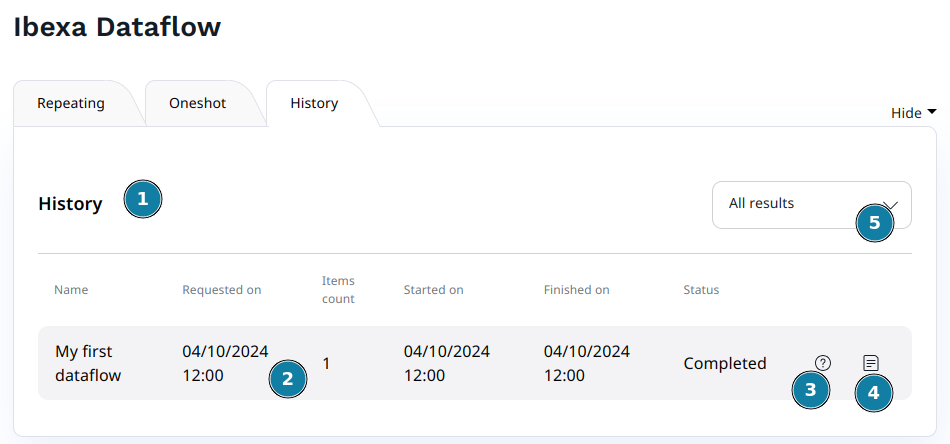Open the log document icon in the row
Image resolution: width=950 pixels, height=444 pixels.
(871, 363)
